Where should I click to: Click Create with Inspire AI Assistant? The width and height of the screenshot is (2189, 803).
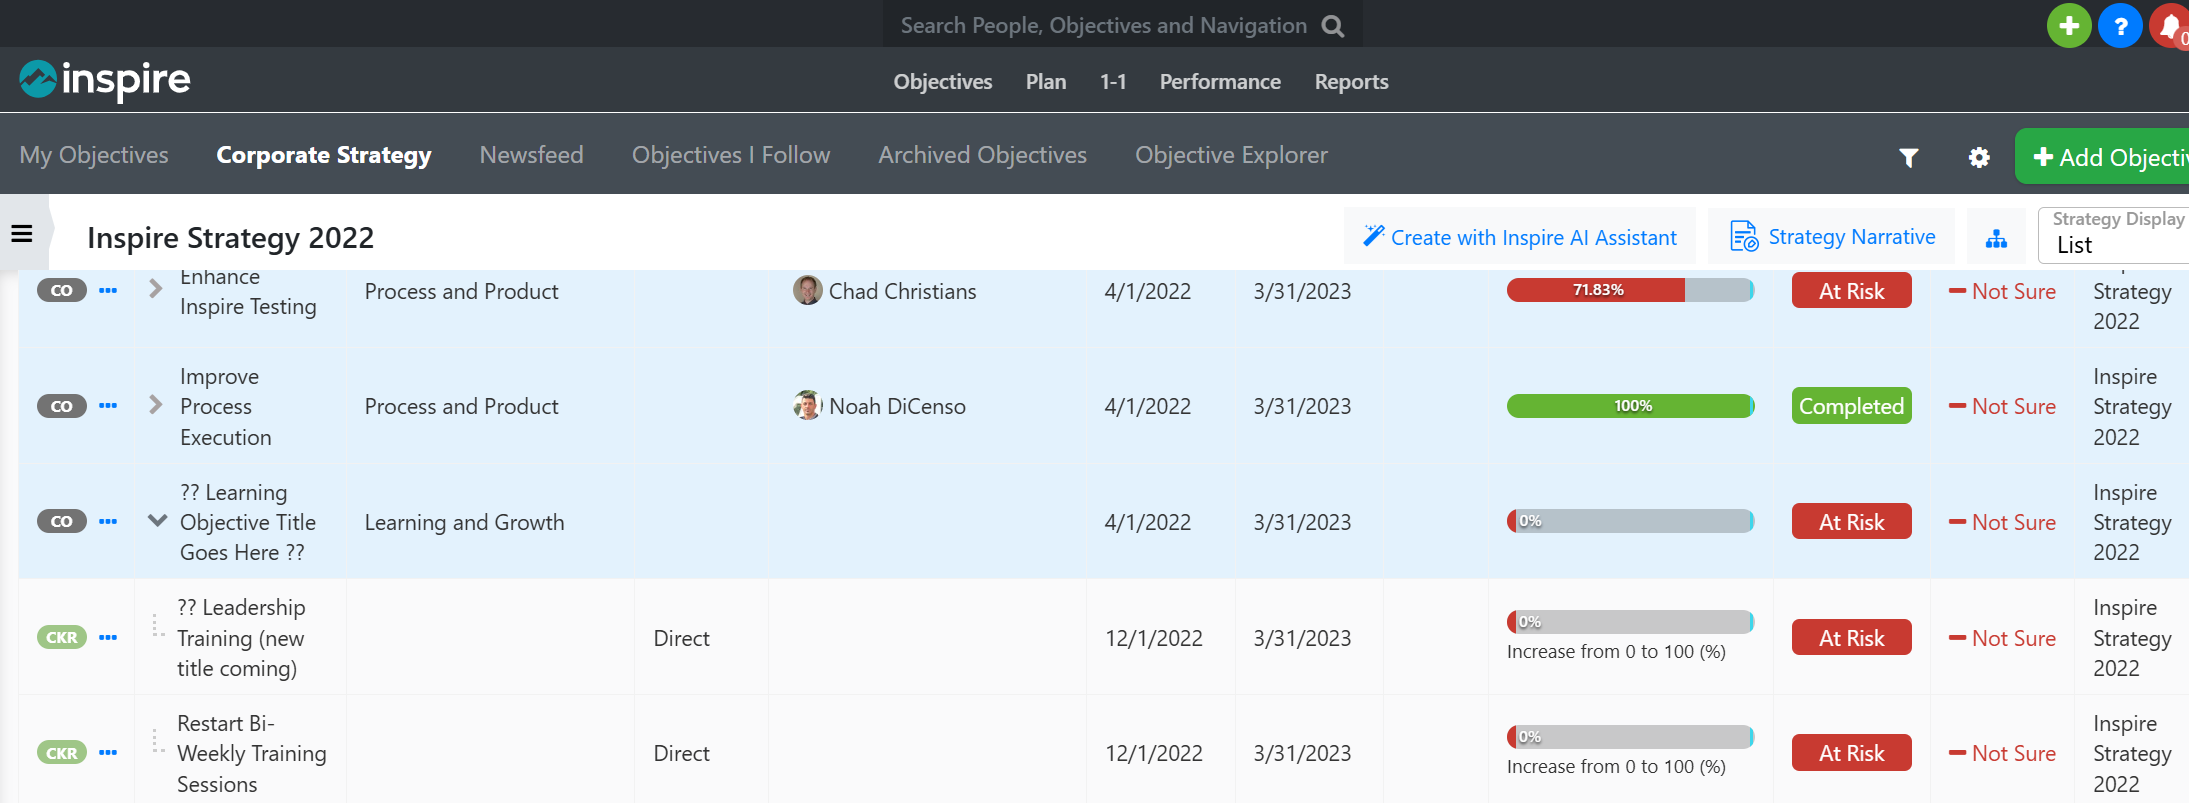pos(1519,237)
